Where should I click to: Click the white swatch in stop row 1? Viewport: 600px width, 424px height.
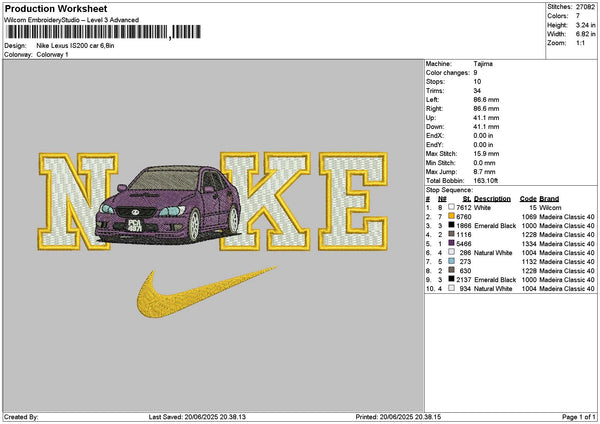[x=452, y=207]
